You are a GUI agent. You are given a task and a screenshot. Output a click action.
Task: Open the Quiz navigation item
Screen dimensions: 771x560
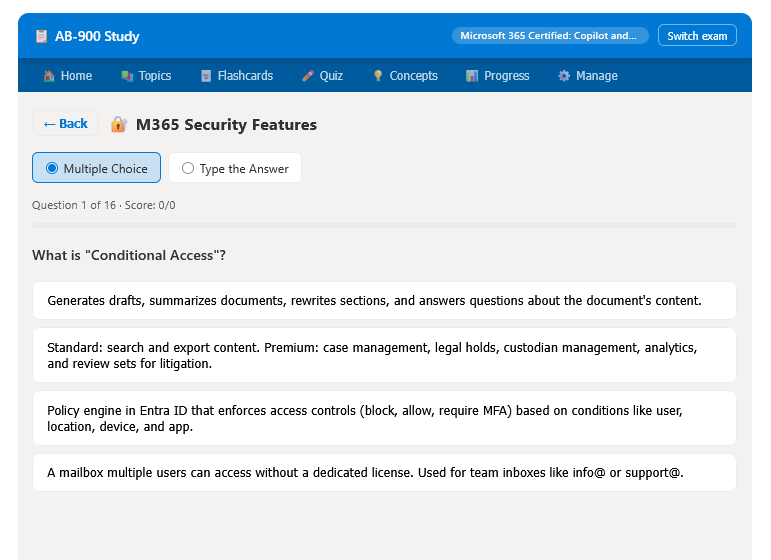point(323,76)
